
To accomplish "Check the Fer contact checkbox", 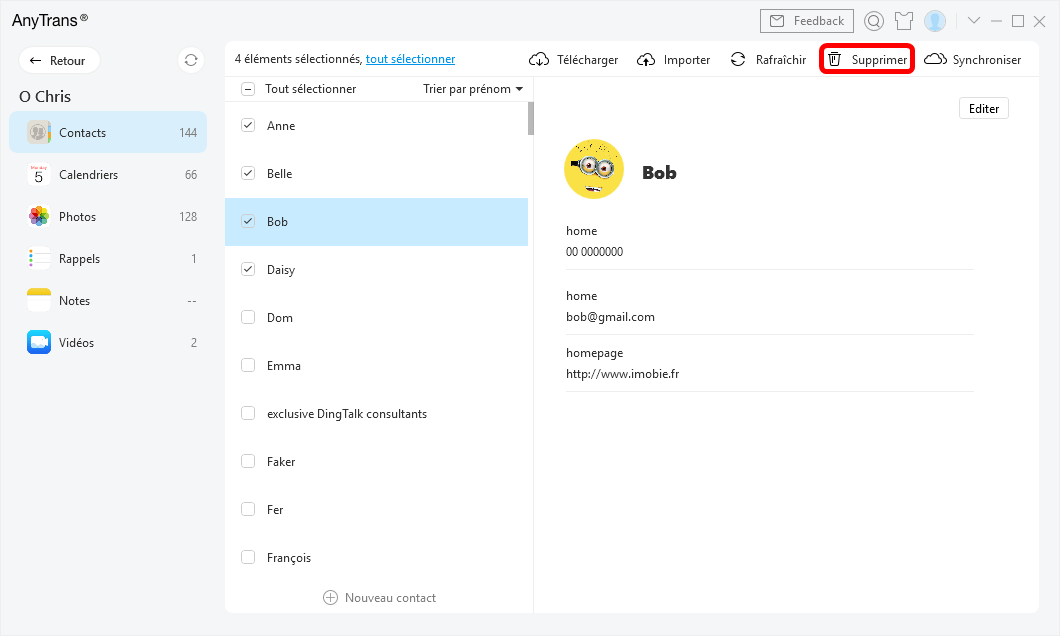I will click(x=248, y=509).
